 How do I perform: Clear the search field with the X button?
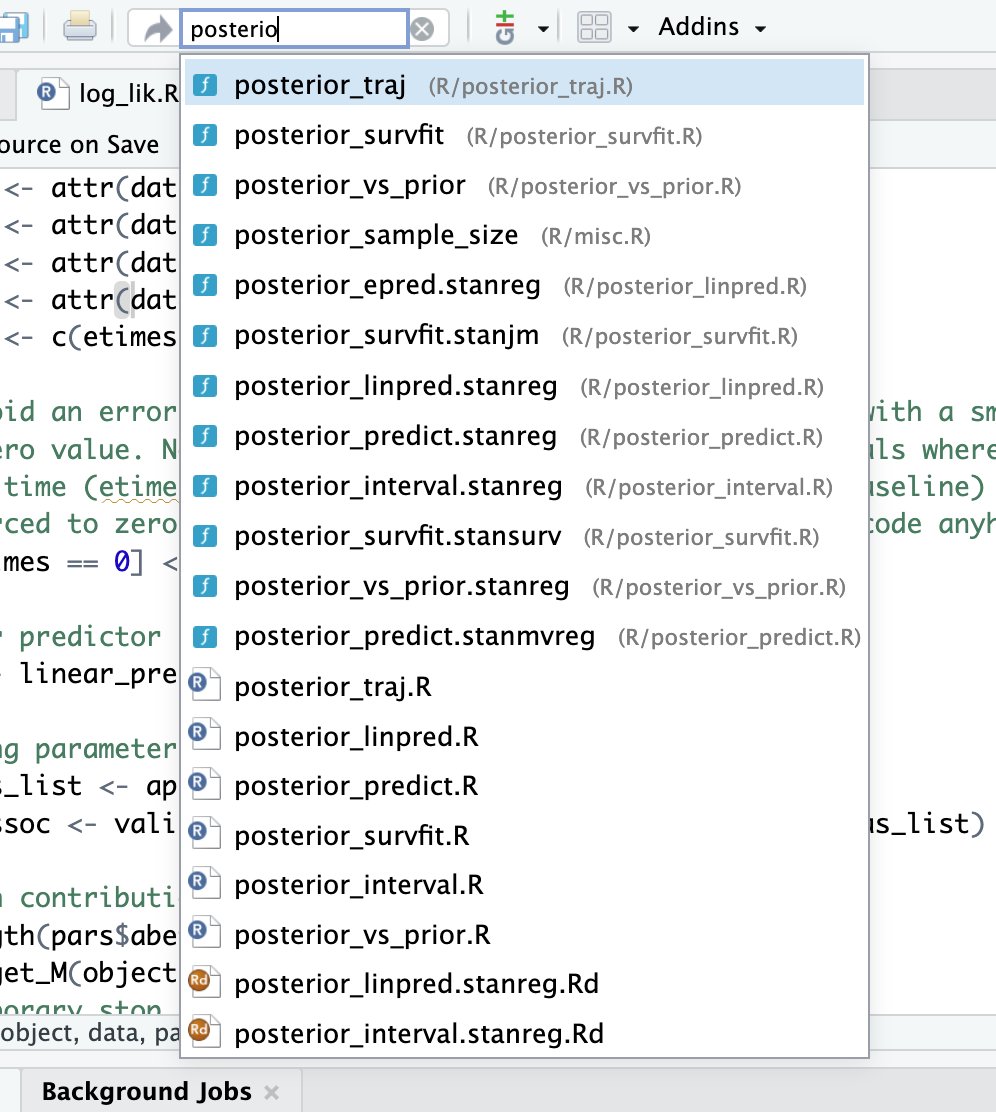[x=422, y=29]
